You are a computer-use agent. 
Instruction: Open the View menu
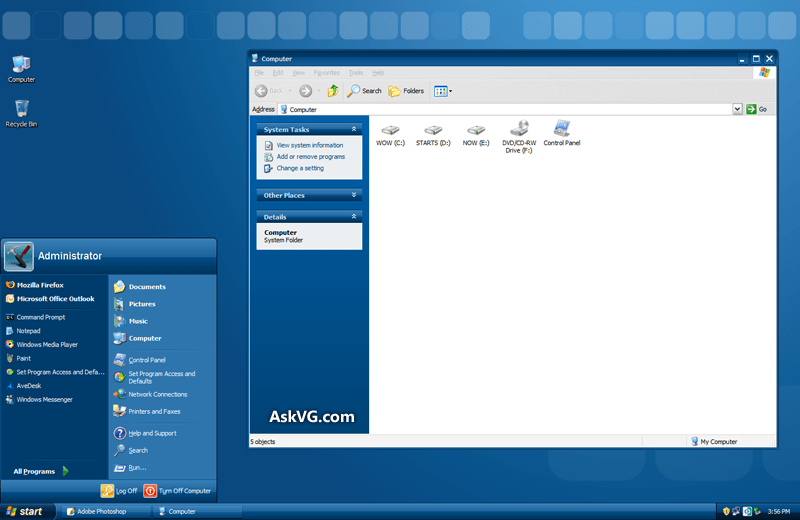[298, 73]
